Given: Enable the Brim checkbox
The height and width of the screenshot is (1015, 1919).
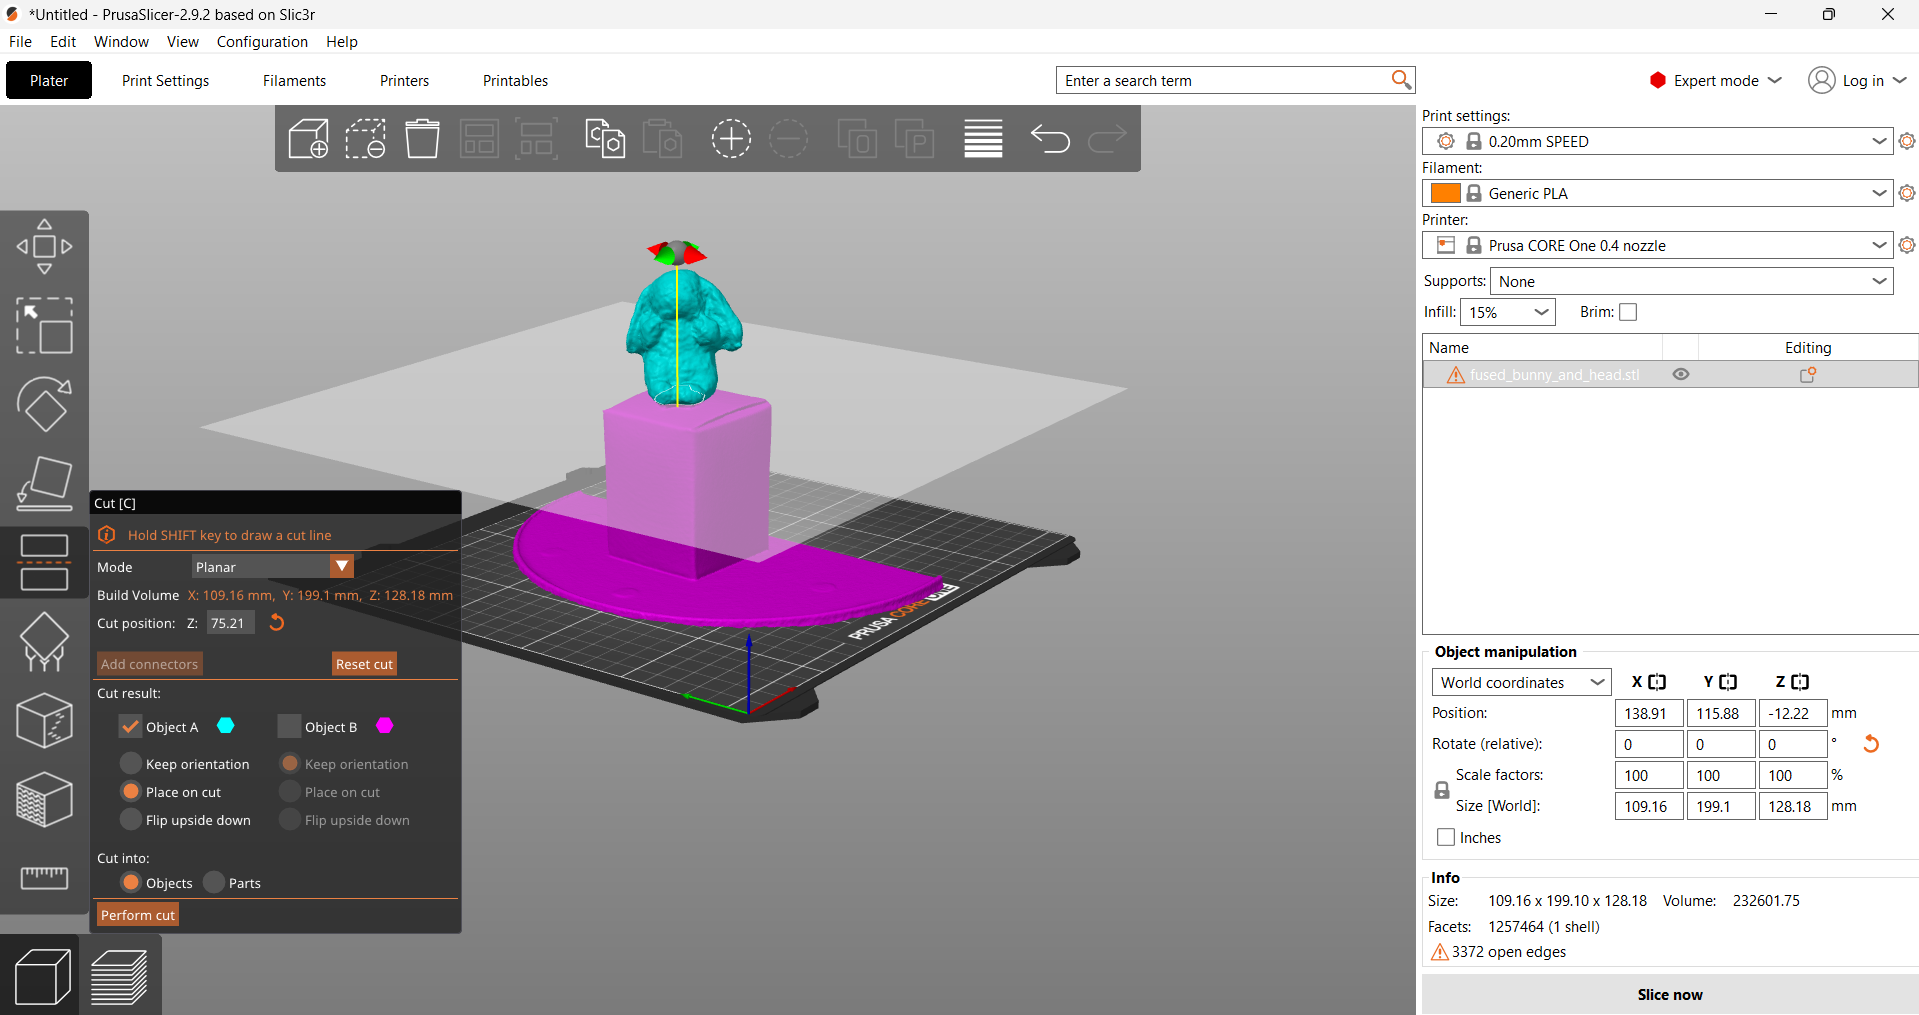Looking at the screenshot, I should tap(1628, 312).
